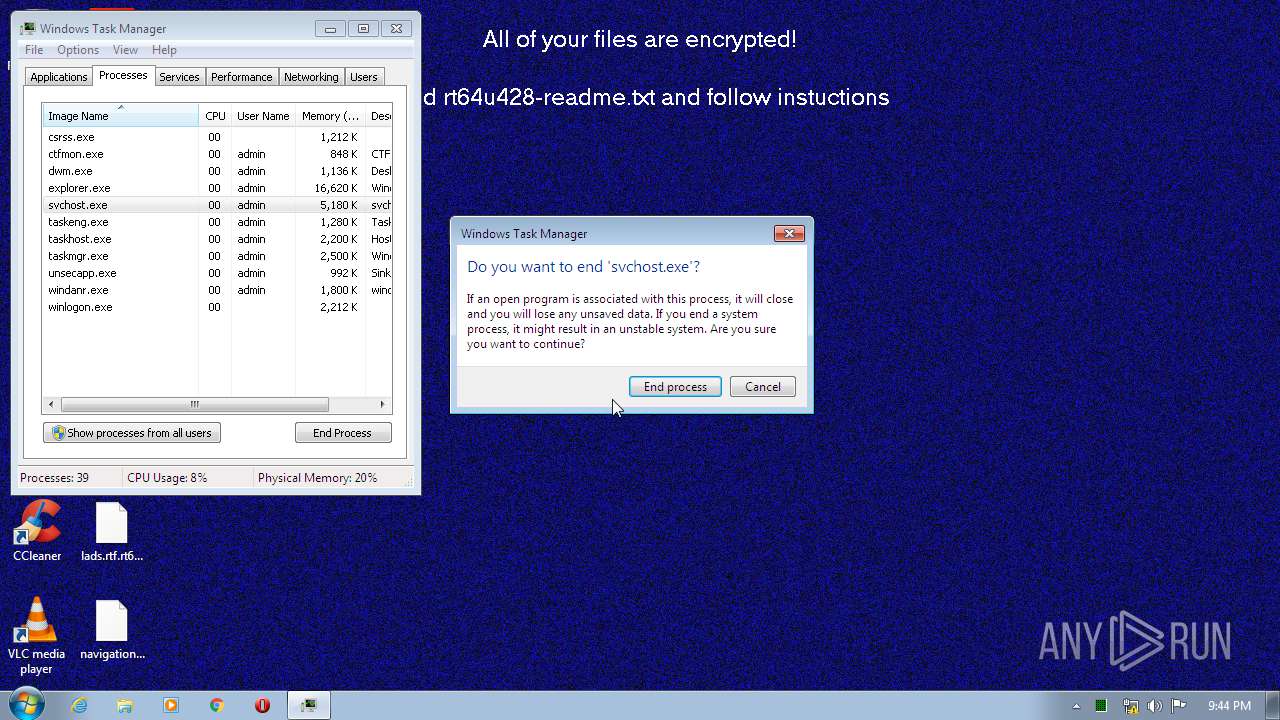Select the unsecapp.exe process row
1280x720 pixels.
(x=216, y=273)
